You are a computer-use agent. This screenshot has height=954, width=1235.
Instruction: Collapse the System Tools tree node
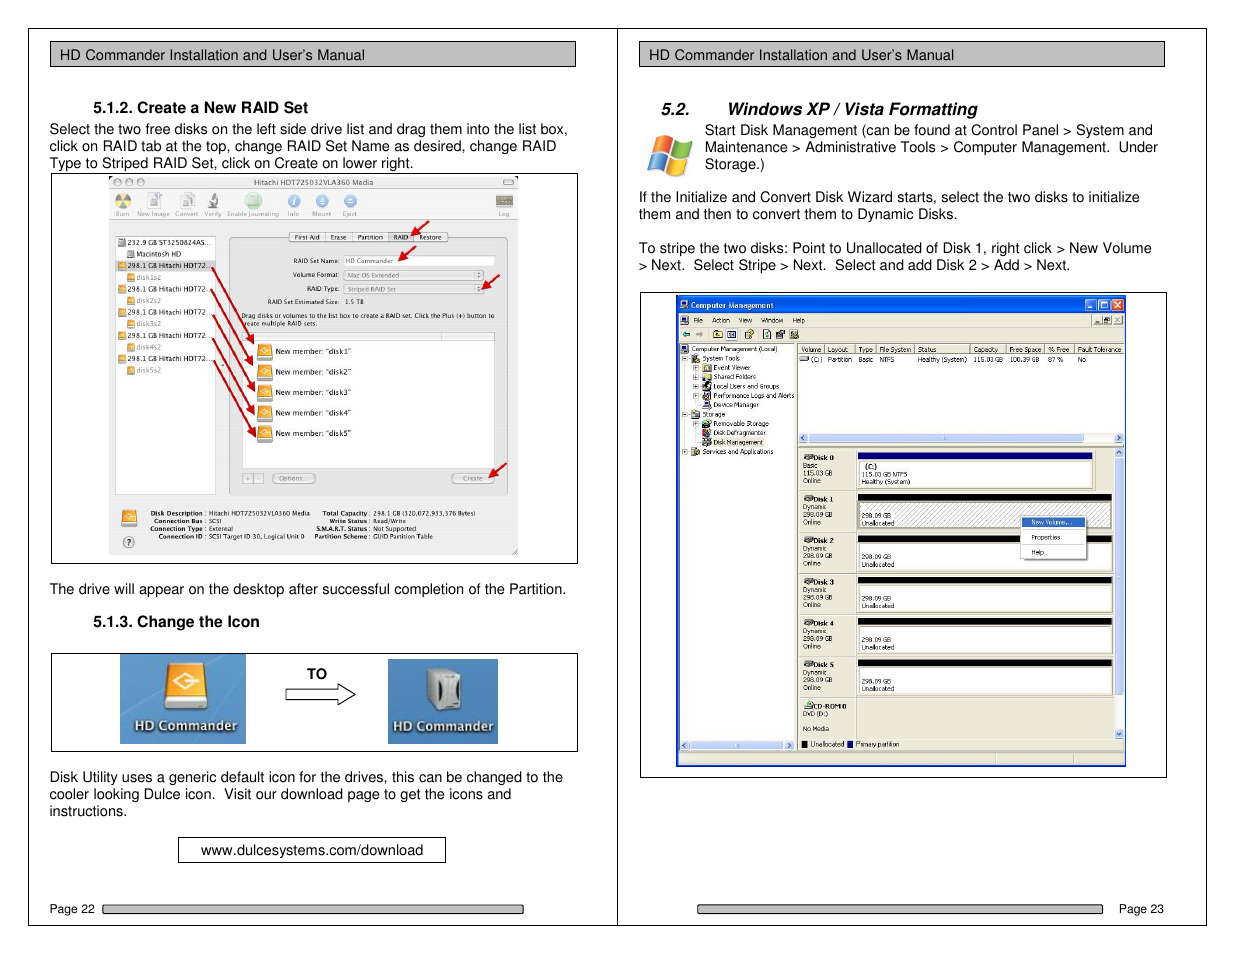(x=685, y=358)
